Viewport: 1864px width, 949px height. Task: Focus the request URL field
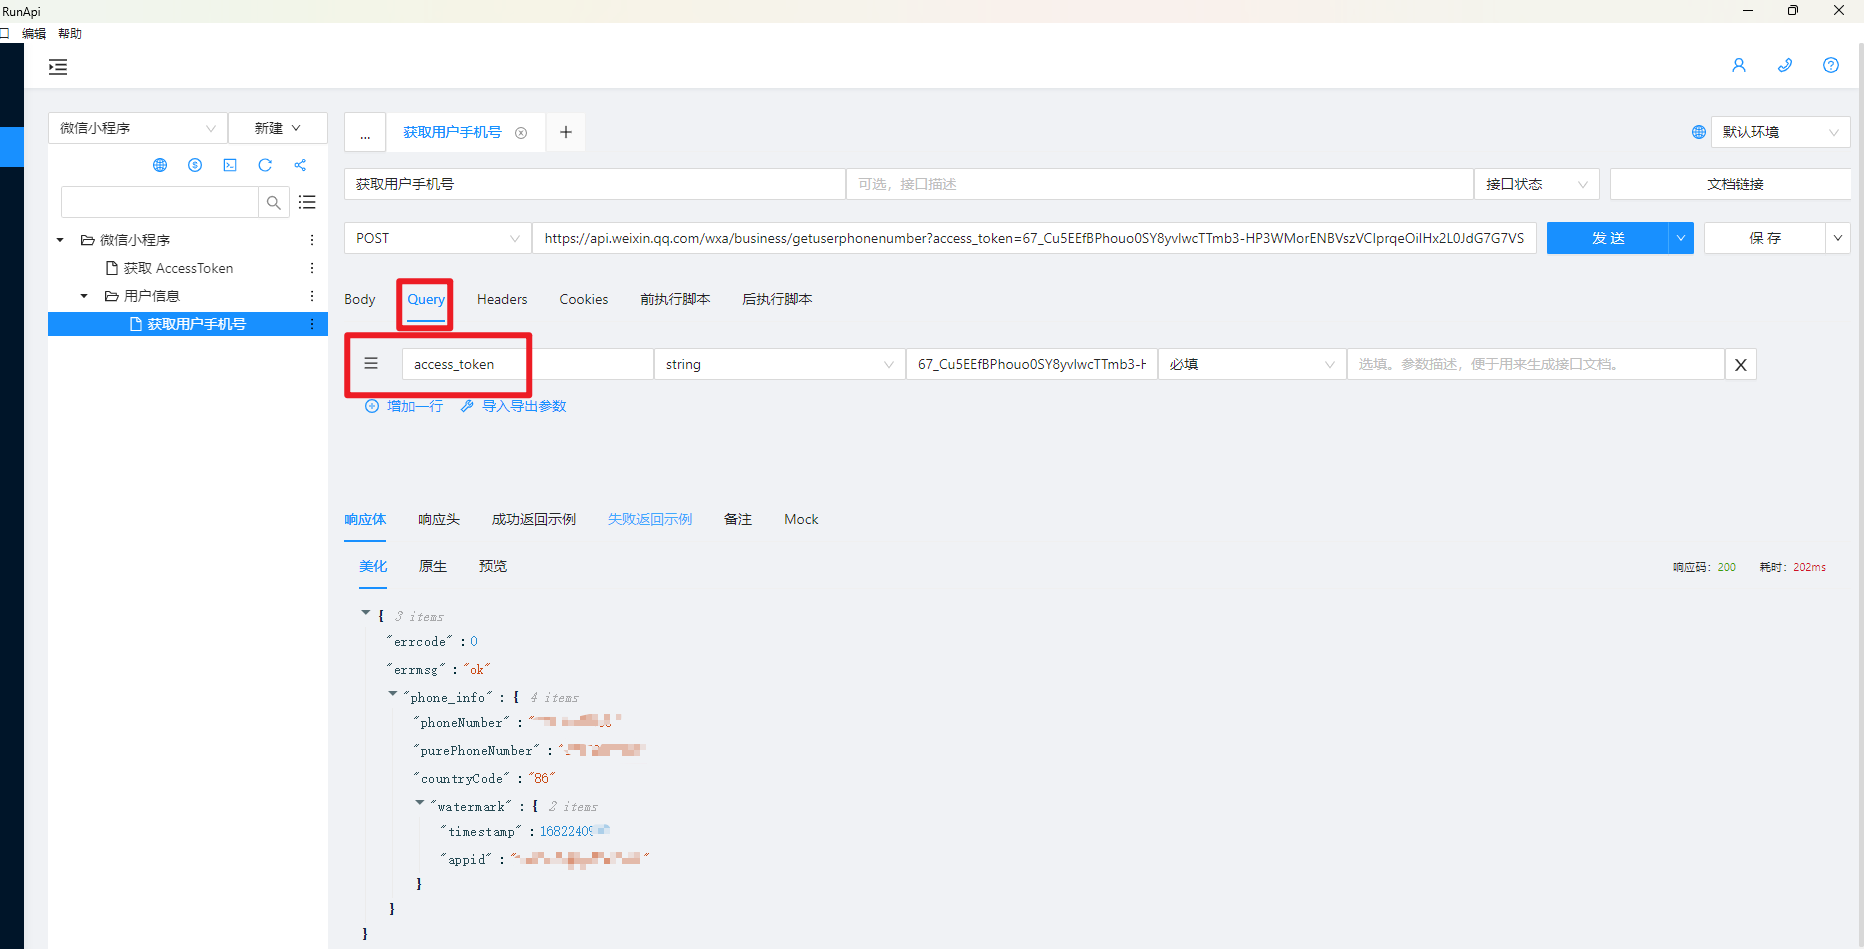coord(1034,238)
